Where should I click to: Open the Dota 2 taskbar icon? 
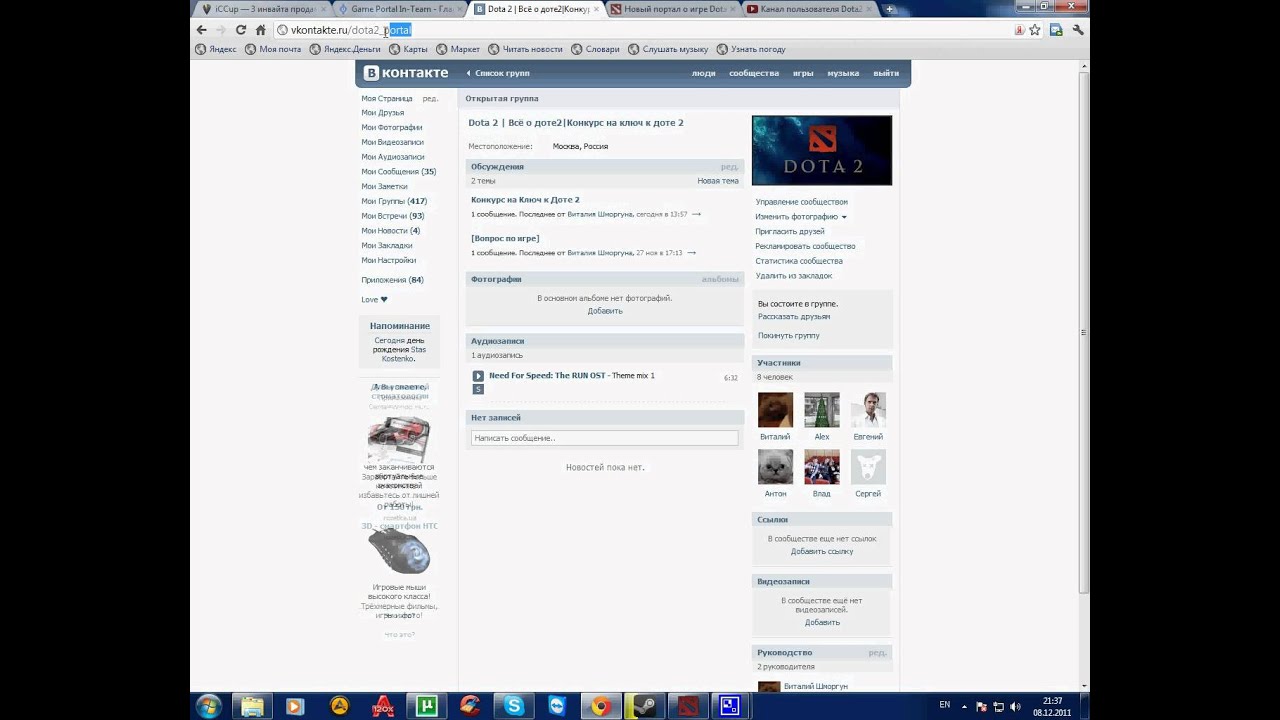pos(688,706)
